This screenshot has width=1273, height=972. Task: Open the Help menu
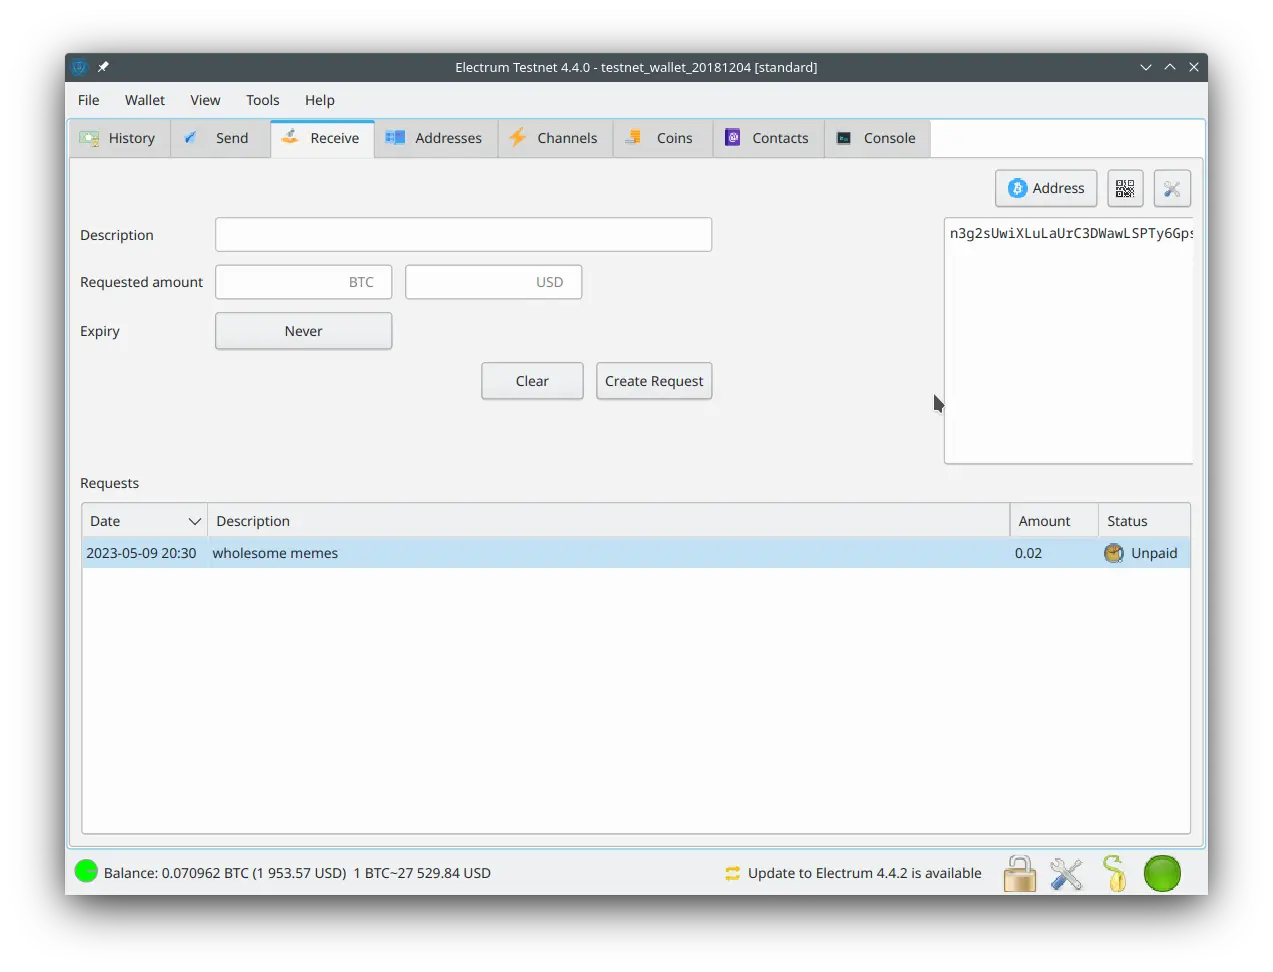[x=320, y=100]
